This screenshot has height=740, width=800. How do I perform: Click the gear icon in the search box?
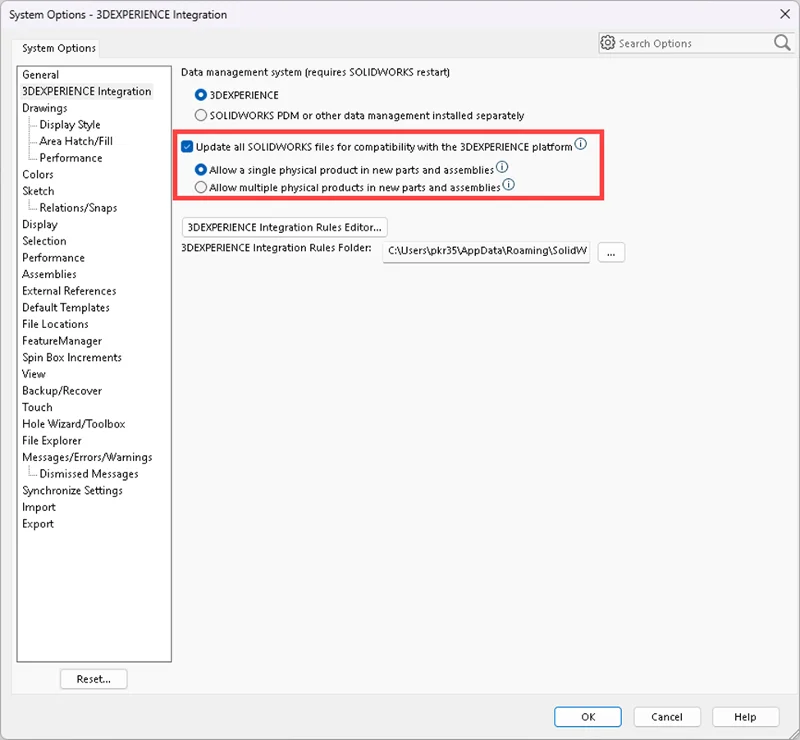click(x=608, y=43)
